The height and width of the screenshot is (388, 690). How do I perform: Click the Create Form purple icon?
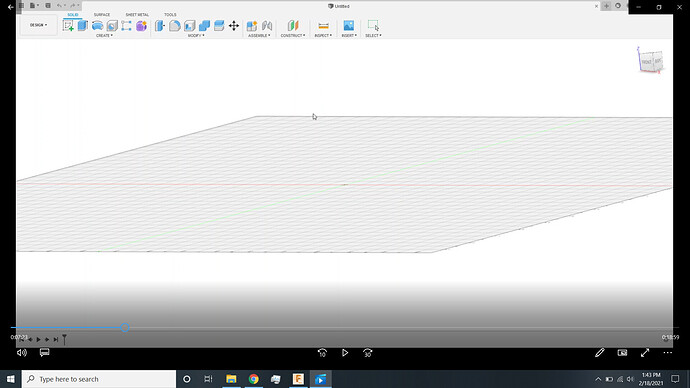pyautogui.click(x=141, y=26)
